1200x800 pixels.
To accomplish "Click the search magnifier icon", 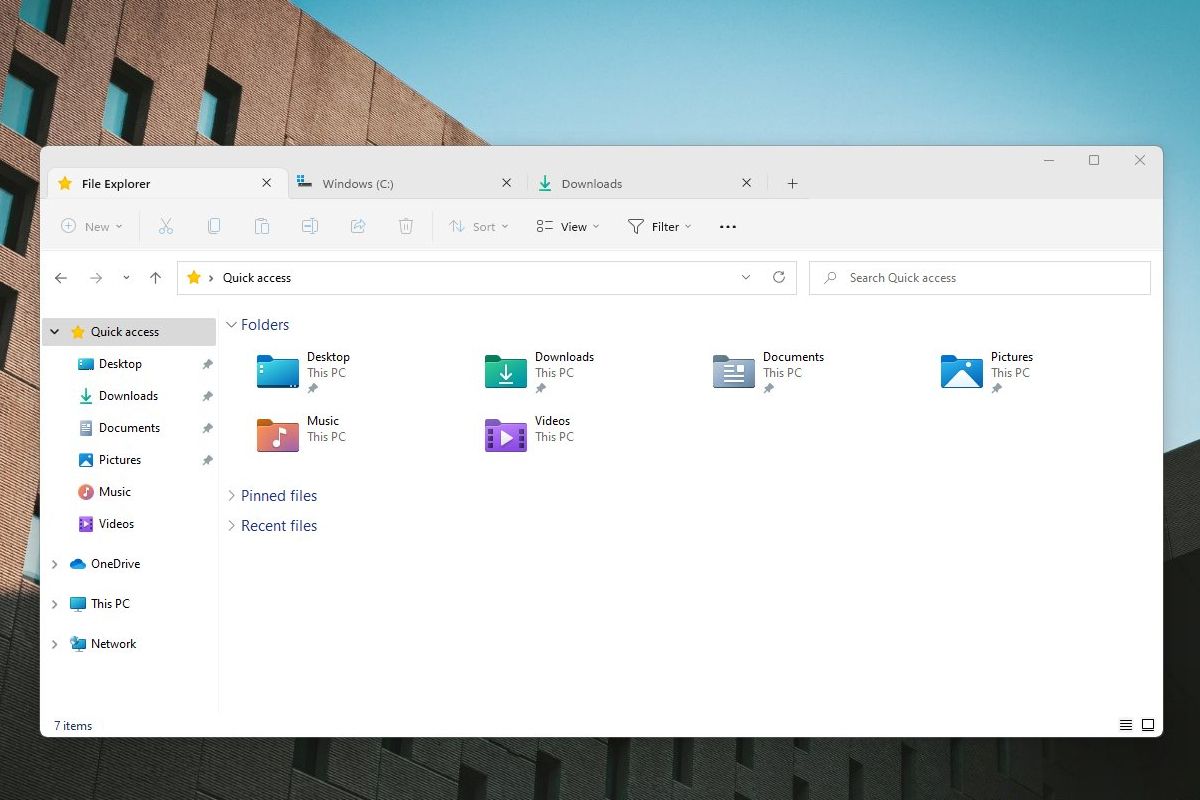I will click(830, 278).
